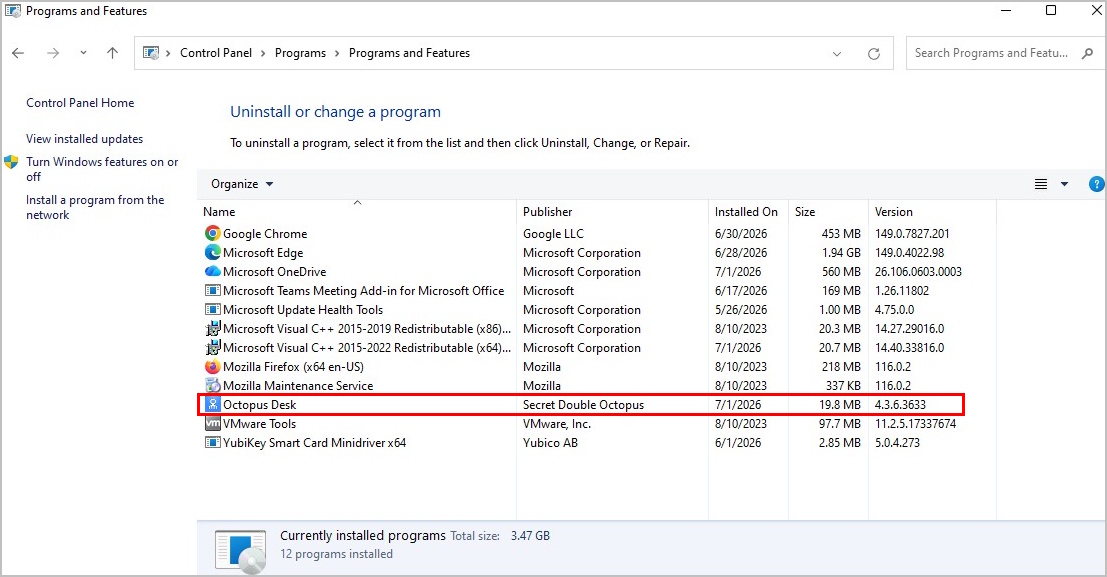Click version 4.3.6.3633 cell
The height and width of the screenshot is (577, 1107).
tap(900, 405)
